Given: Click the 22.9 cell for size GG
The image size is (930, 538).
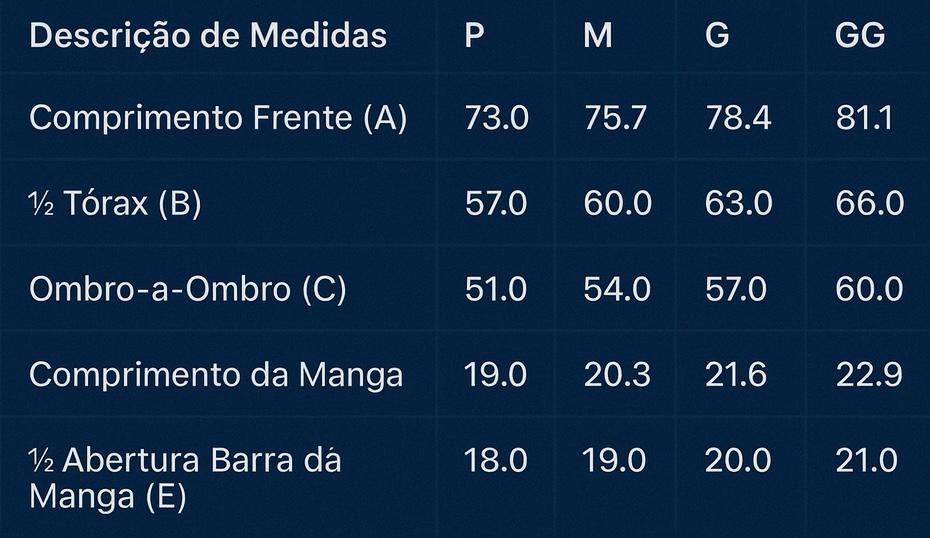Looking at the screenshot, I should (869, 374).
